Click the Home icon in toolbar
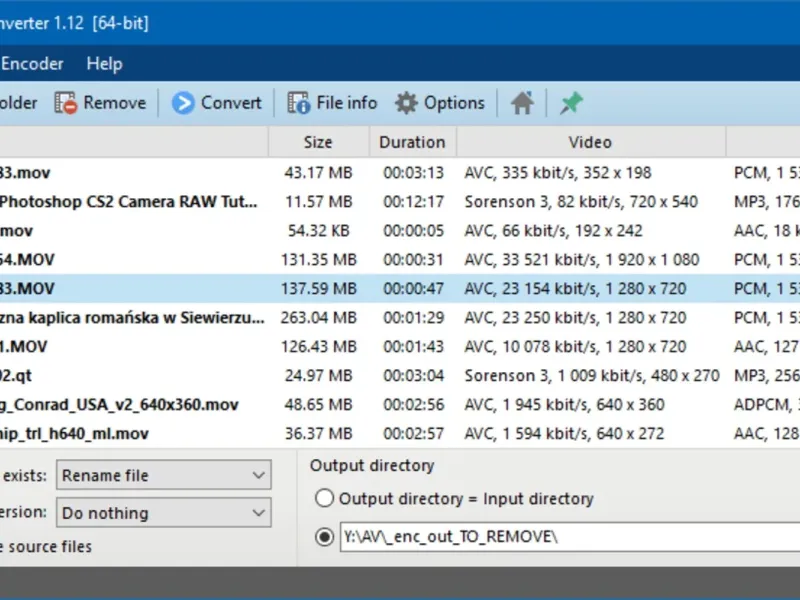 point(522,103)
